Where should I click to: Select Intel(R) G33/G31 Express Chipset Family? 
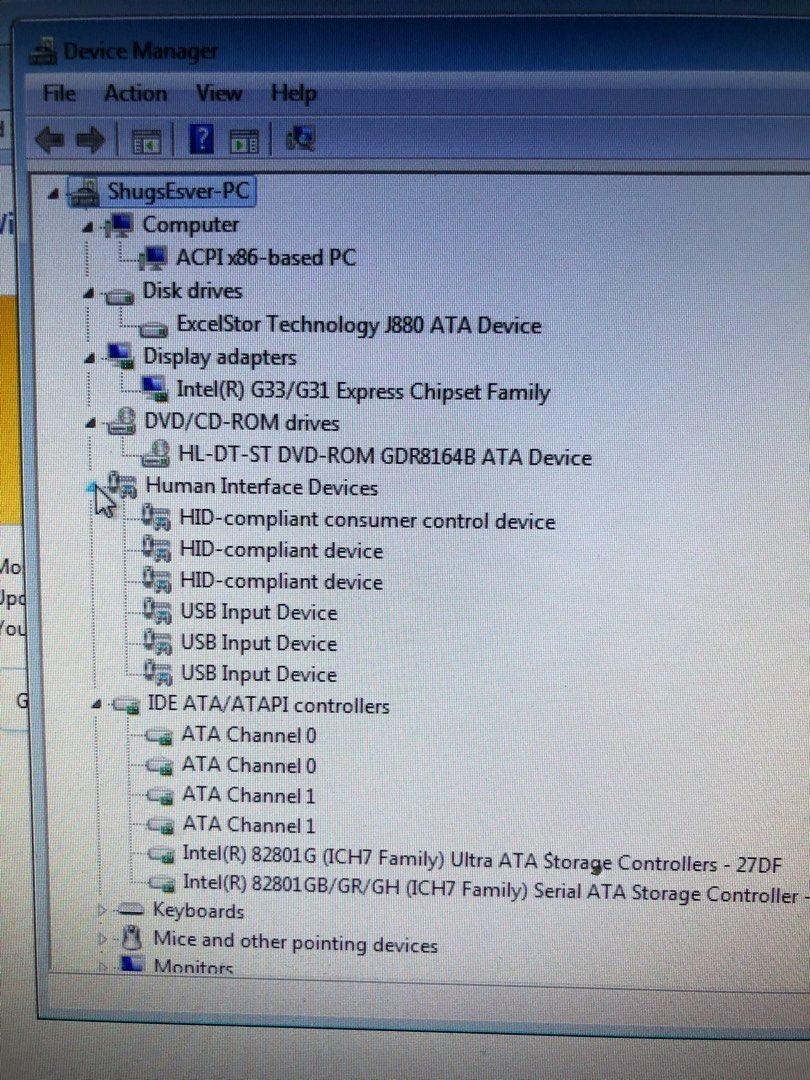pos(363,391)
